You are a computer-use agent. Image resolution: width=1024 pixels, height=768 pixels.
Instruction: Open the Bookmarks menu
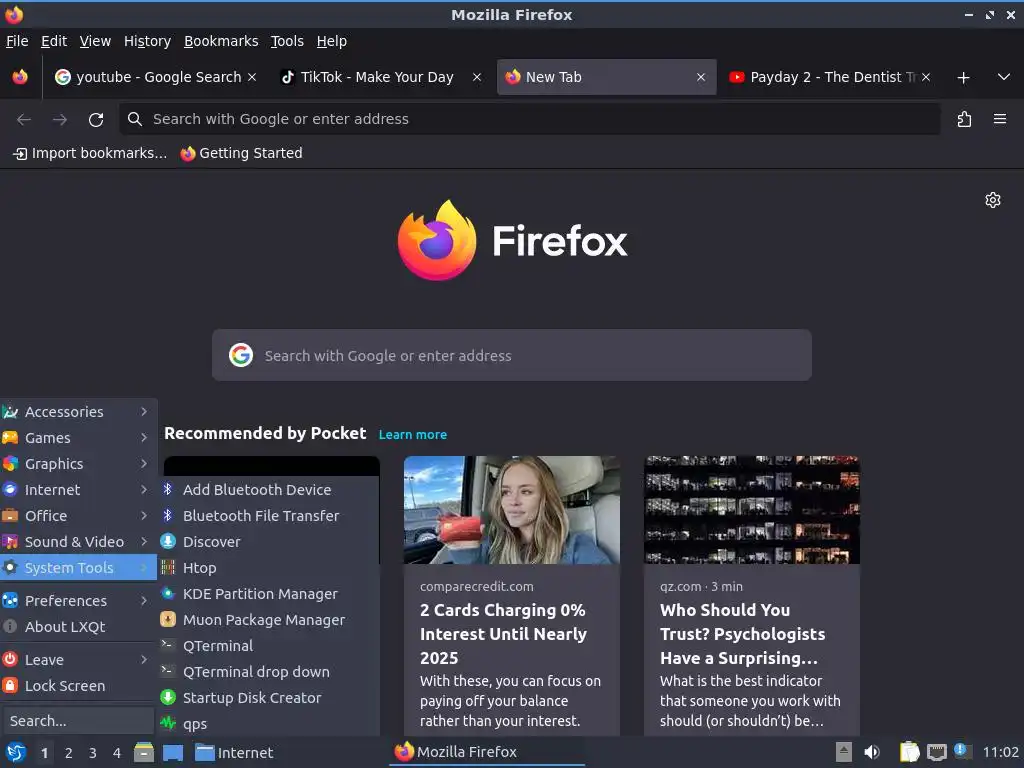[x=221, y=41]
